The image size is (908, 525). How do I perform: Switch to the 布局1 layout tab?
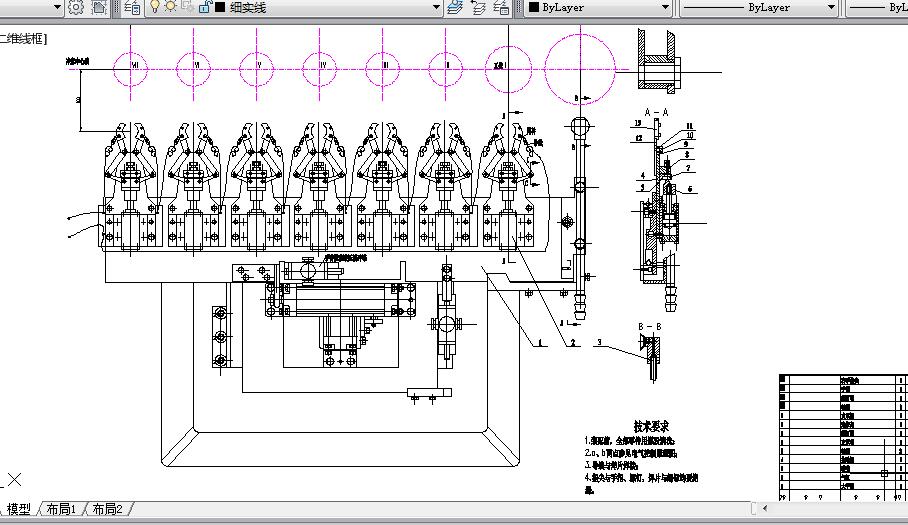tap(61, 509)
